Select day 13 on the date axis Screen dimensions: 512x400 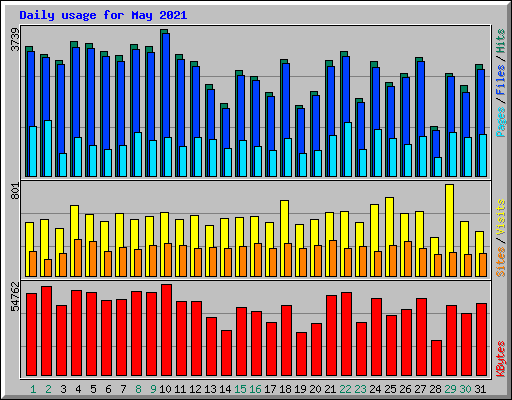point(210,389)
